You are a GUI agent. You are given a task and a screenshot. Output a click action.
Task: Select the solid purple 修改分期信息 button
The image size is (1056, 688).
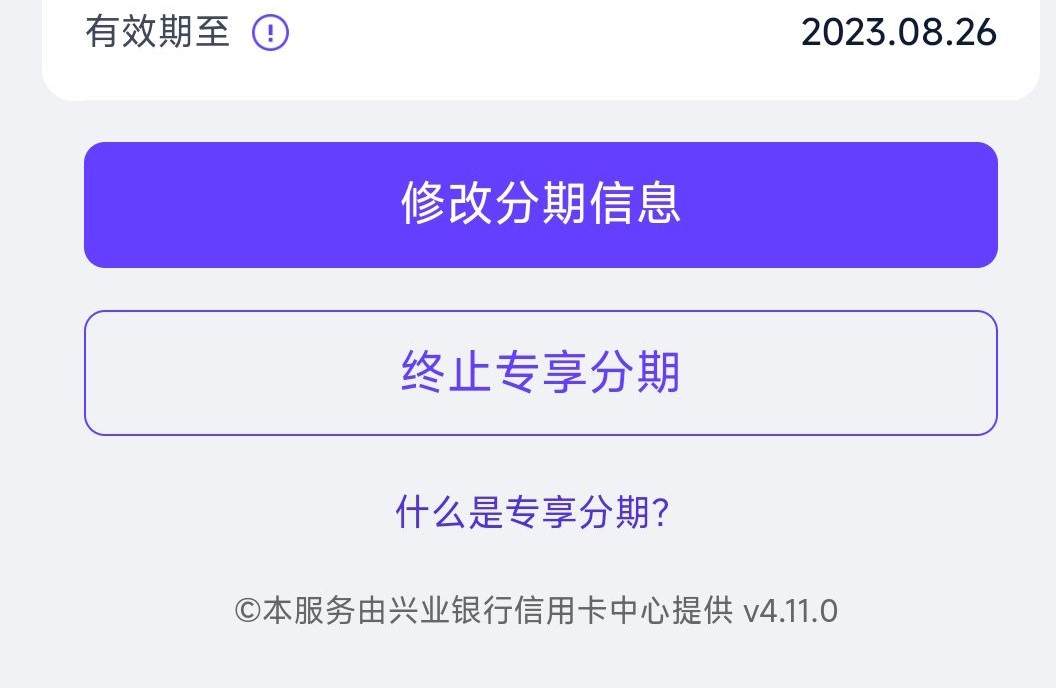point(541,205)
